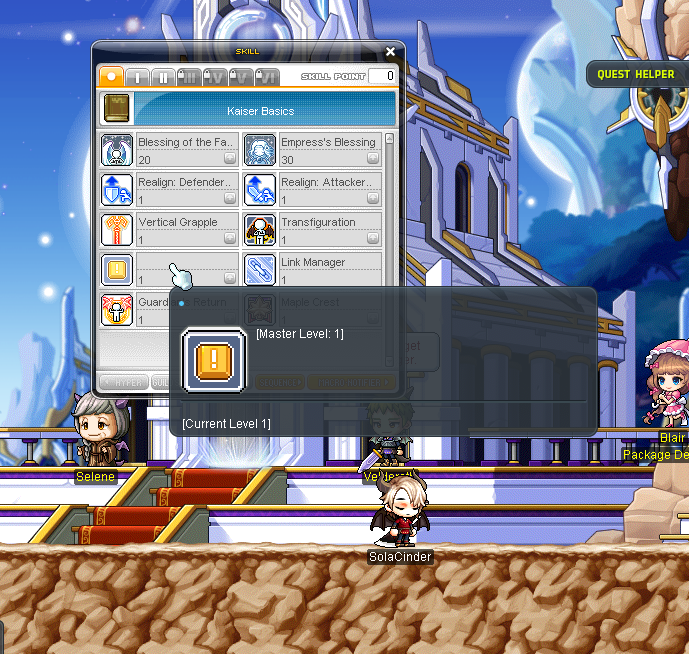Select the locked V skill tab
The height and width of the screenshot is (654, 689).
[x=241, y=77]
